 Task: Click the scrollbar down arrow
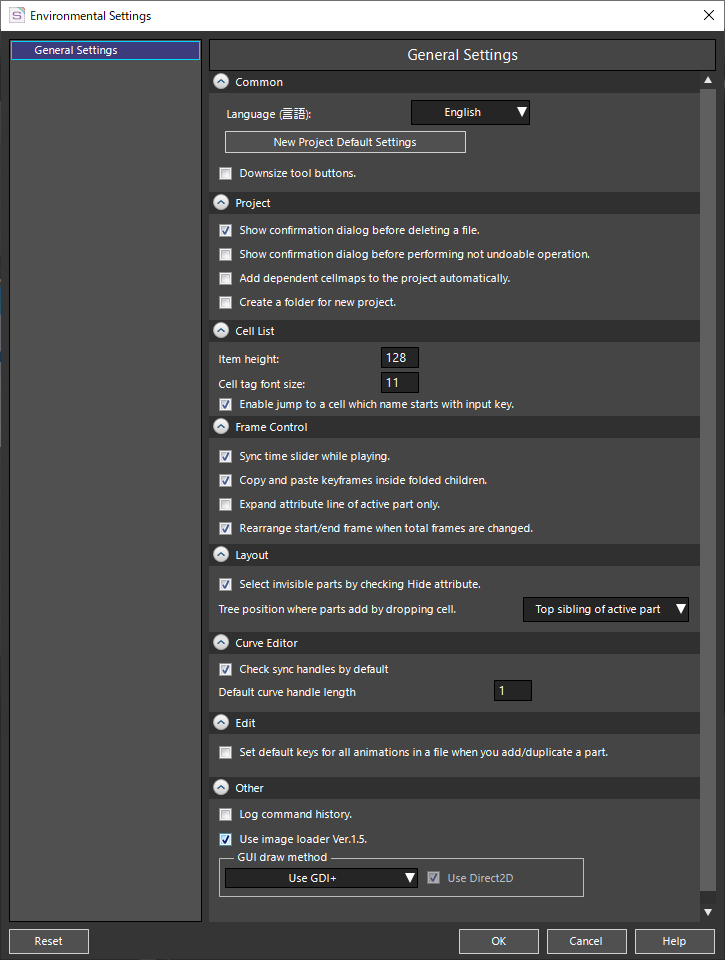pyautogui.click(x=708, y=912)
